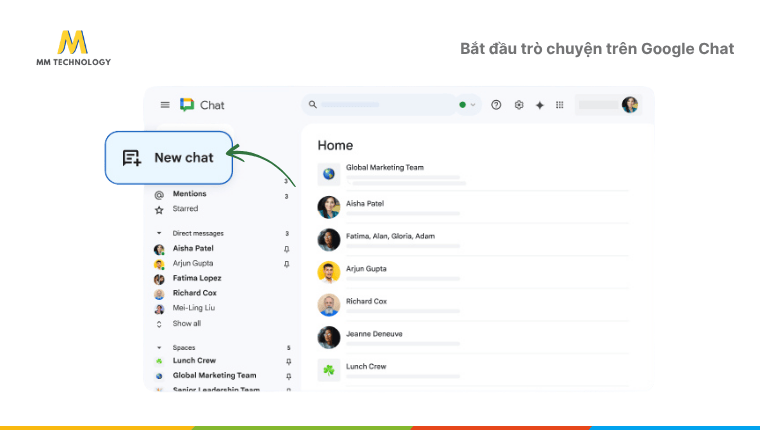Focus the chat search field
The image size is (760, 430).
pyautogui.click(x=379, y=105)
